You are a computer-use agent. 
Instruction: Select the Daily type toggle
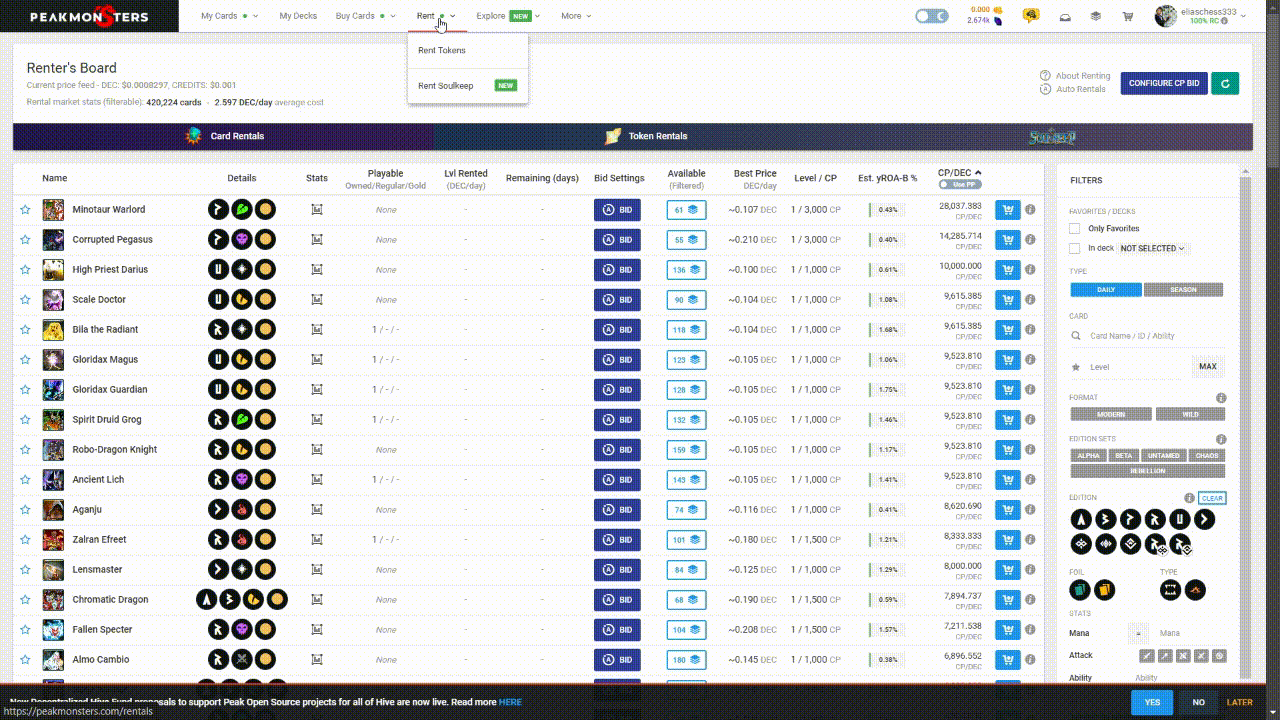(x=1106, y=290)
